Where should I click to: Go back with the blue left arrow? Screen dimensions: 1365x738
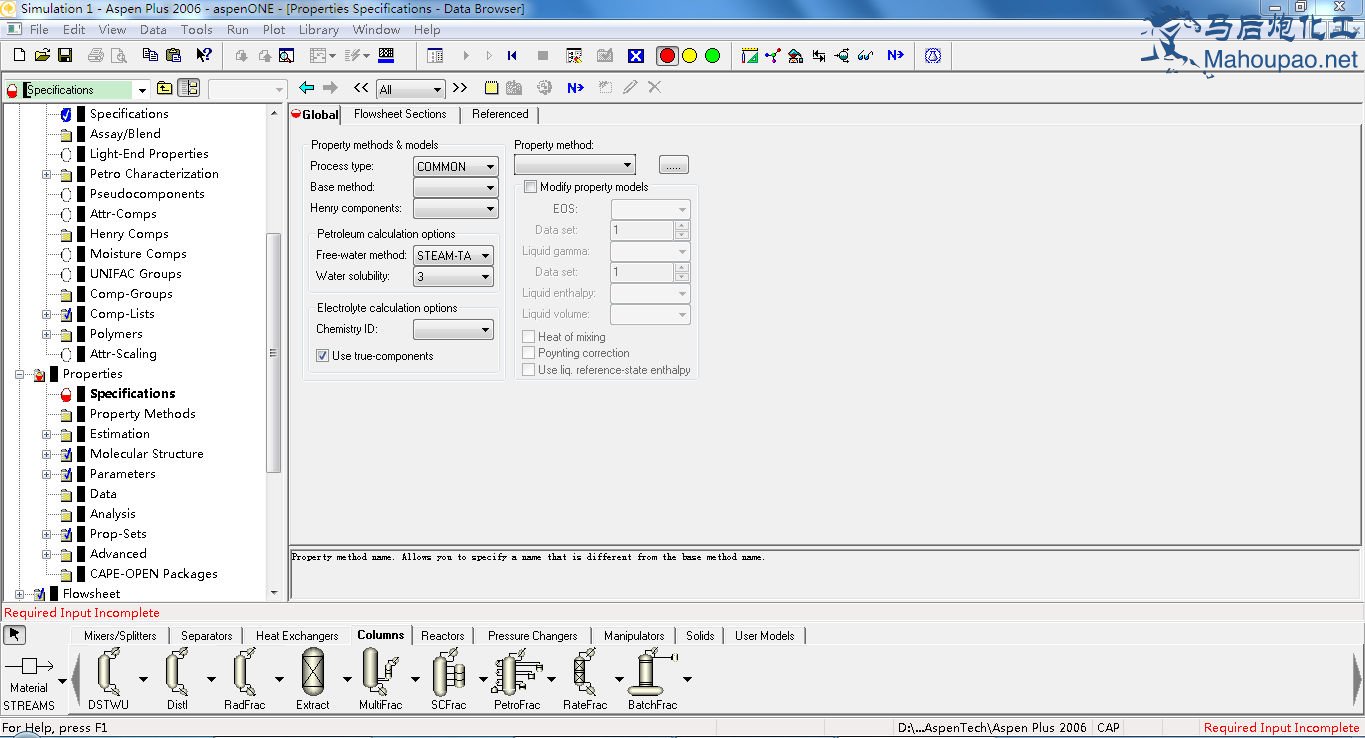pyautogui.click(x=307, y=88)
